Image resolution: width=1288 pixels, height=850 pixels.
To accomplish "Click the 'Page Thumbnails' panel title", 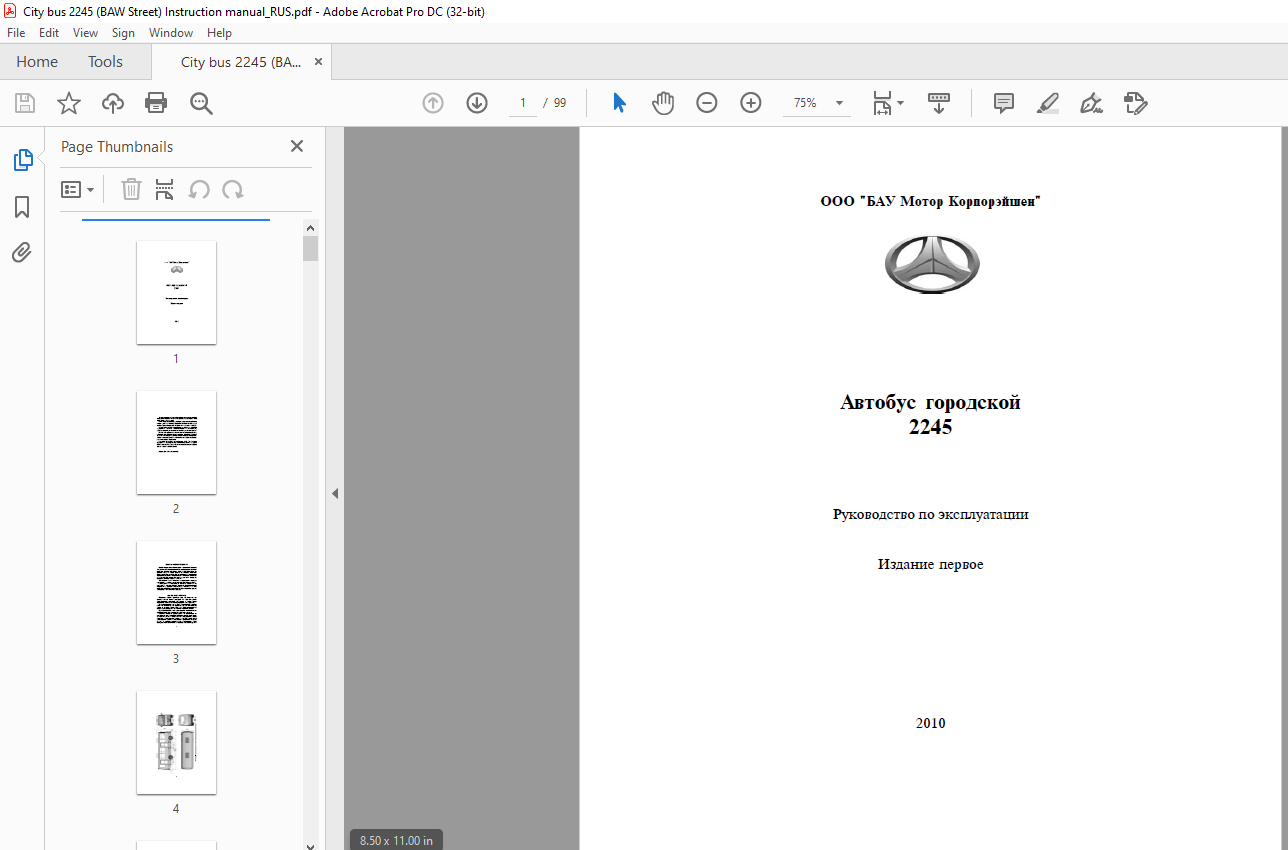I will [117, 146].
